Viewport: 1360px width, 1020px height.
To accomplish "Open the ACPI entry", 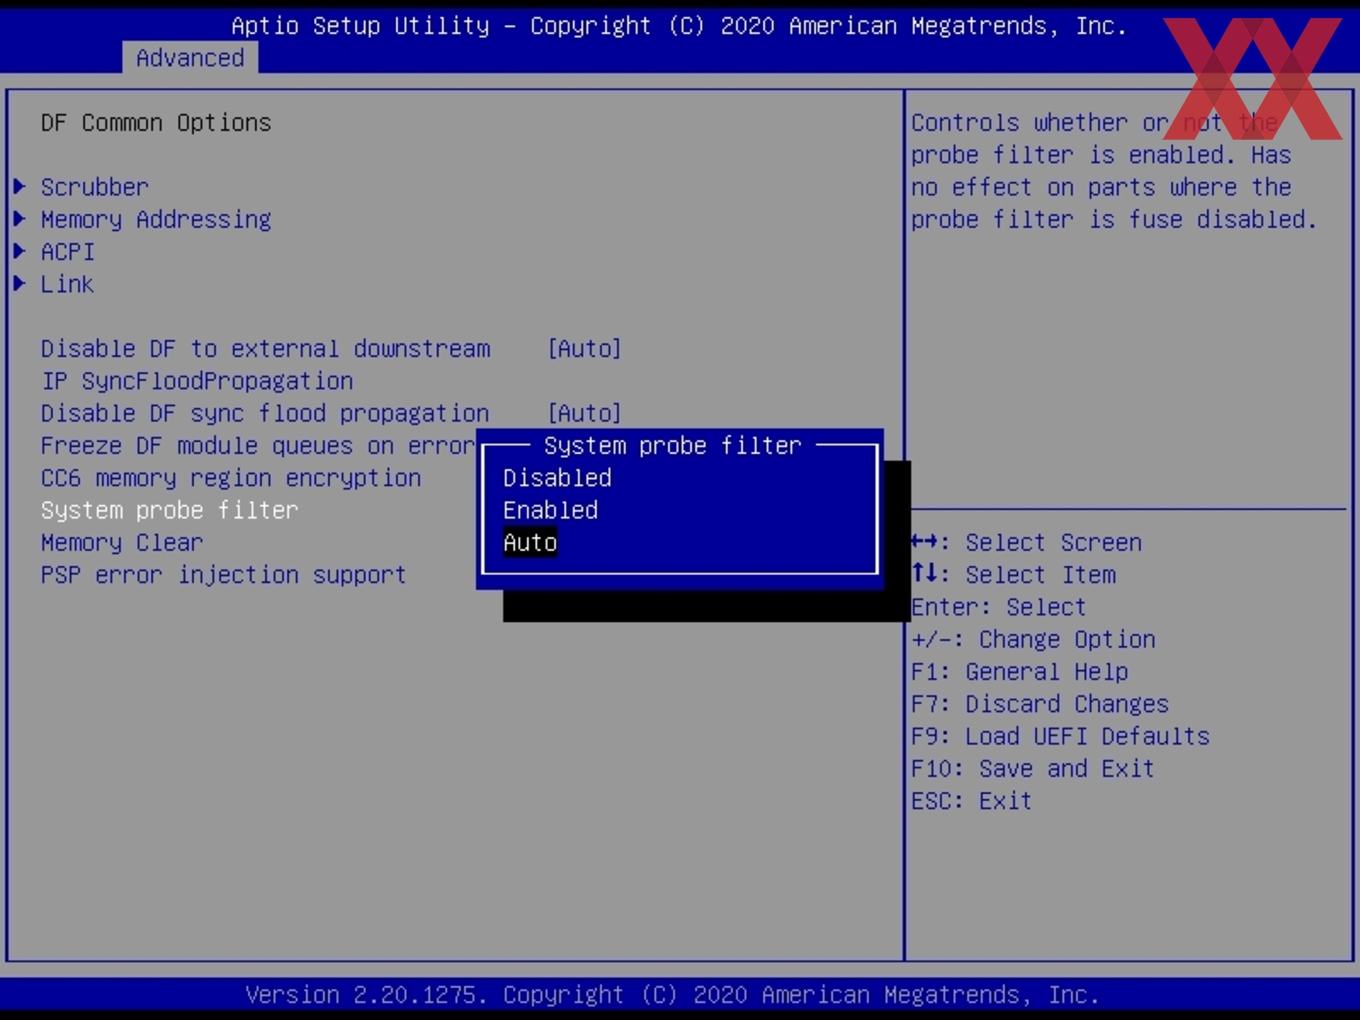I will tap(67, 252).
